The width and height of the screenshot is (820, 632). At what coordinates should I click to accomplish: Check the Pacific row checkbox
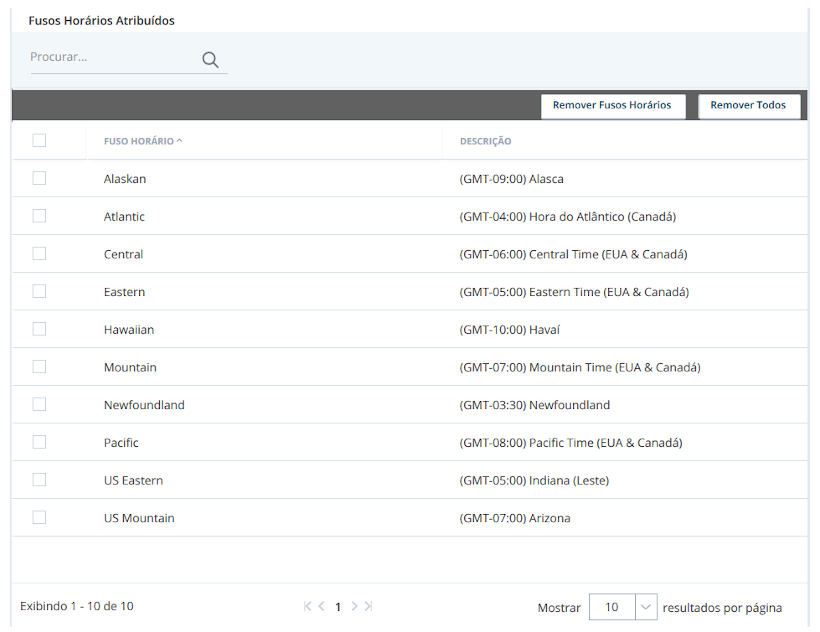click(x=39, y=442)
